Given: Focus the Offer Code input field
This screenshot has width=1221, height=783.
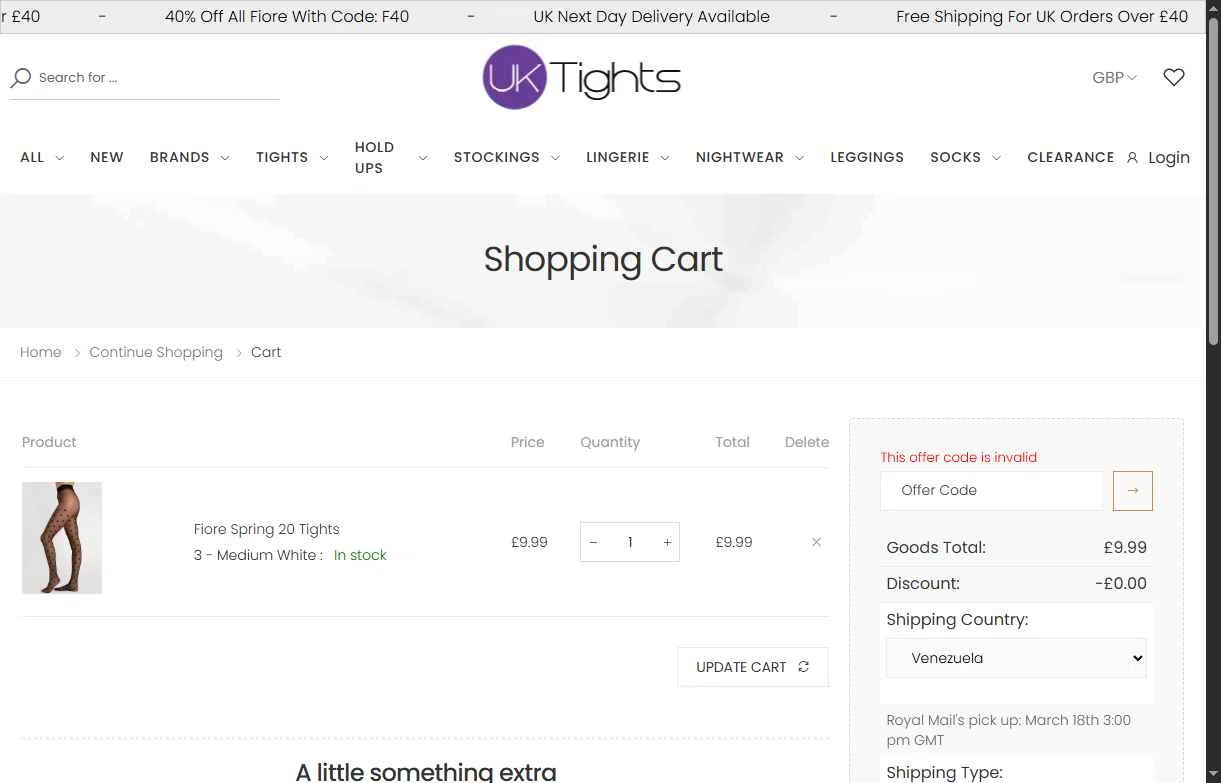Looking at the screenshot, I should pos(992,491).
